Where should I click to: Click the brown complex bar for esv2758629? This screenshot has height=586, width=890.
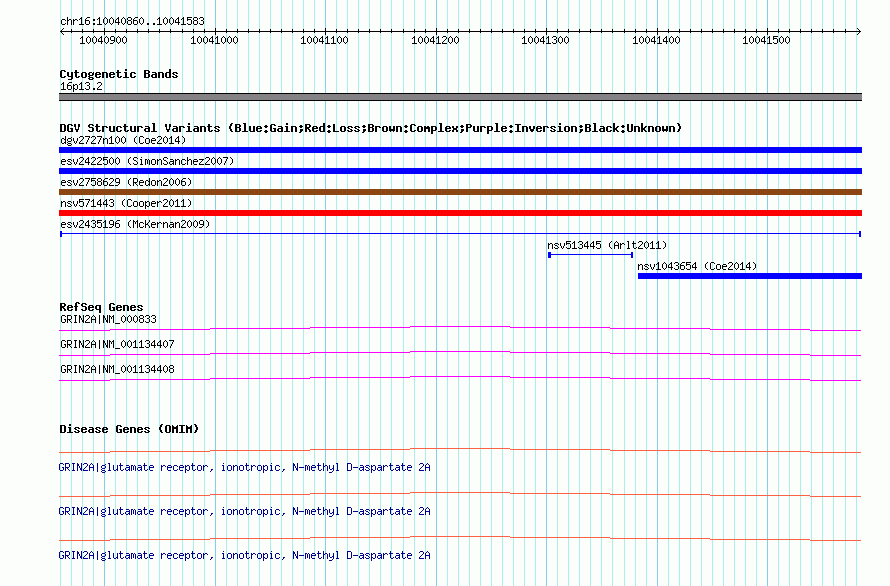[x=460, y=192]
